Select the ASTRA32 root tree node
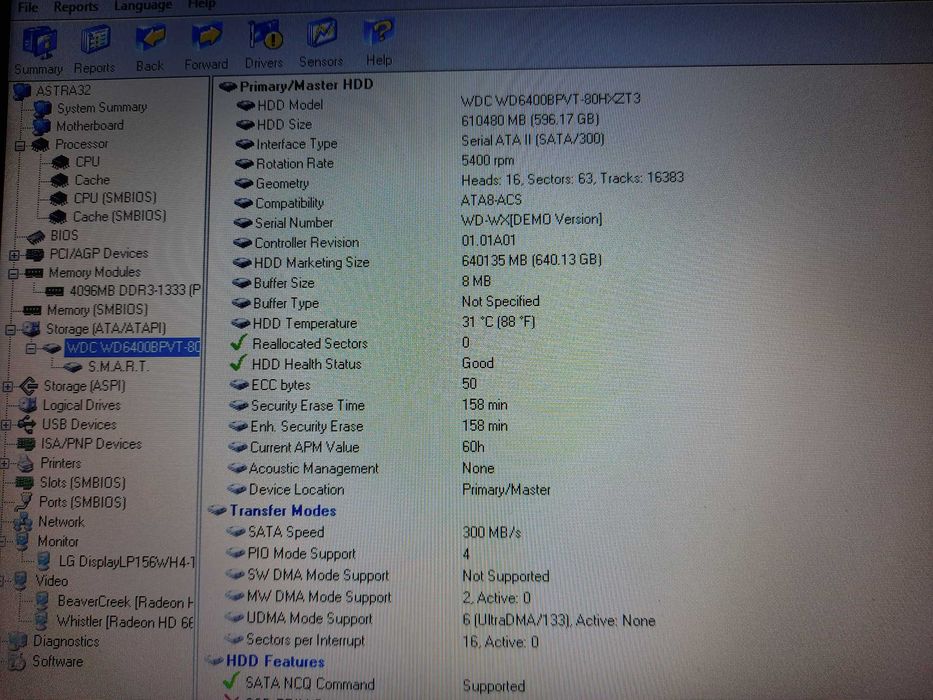The height and width of the screenshot is (700, 933). [63, 90]
